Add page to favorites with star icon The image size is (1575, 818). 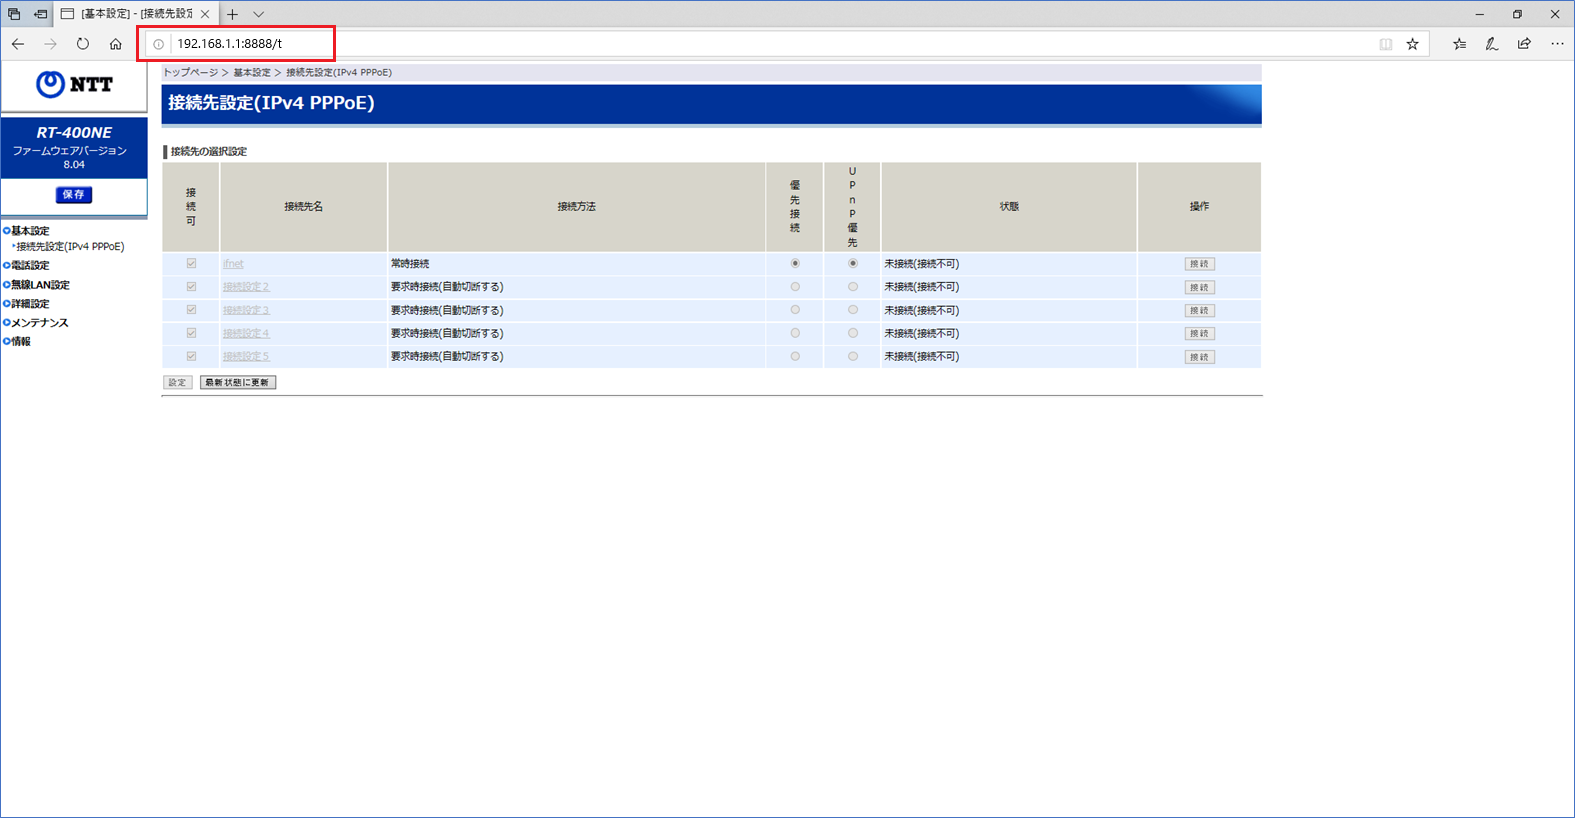point(1412,44)
